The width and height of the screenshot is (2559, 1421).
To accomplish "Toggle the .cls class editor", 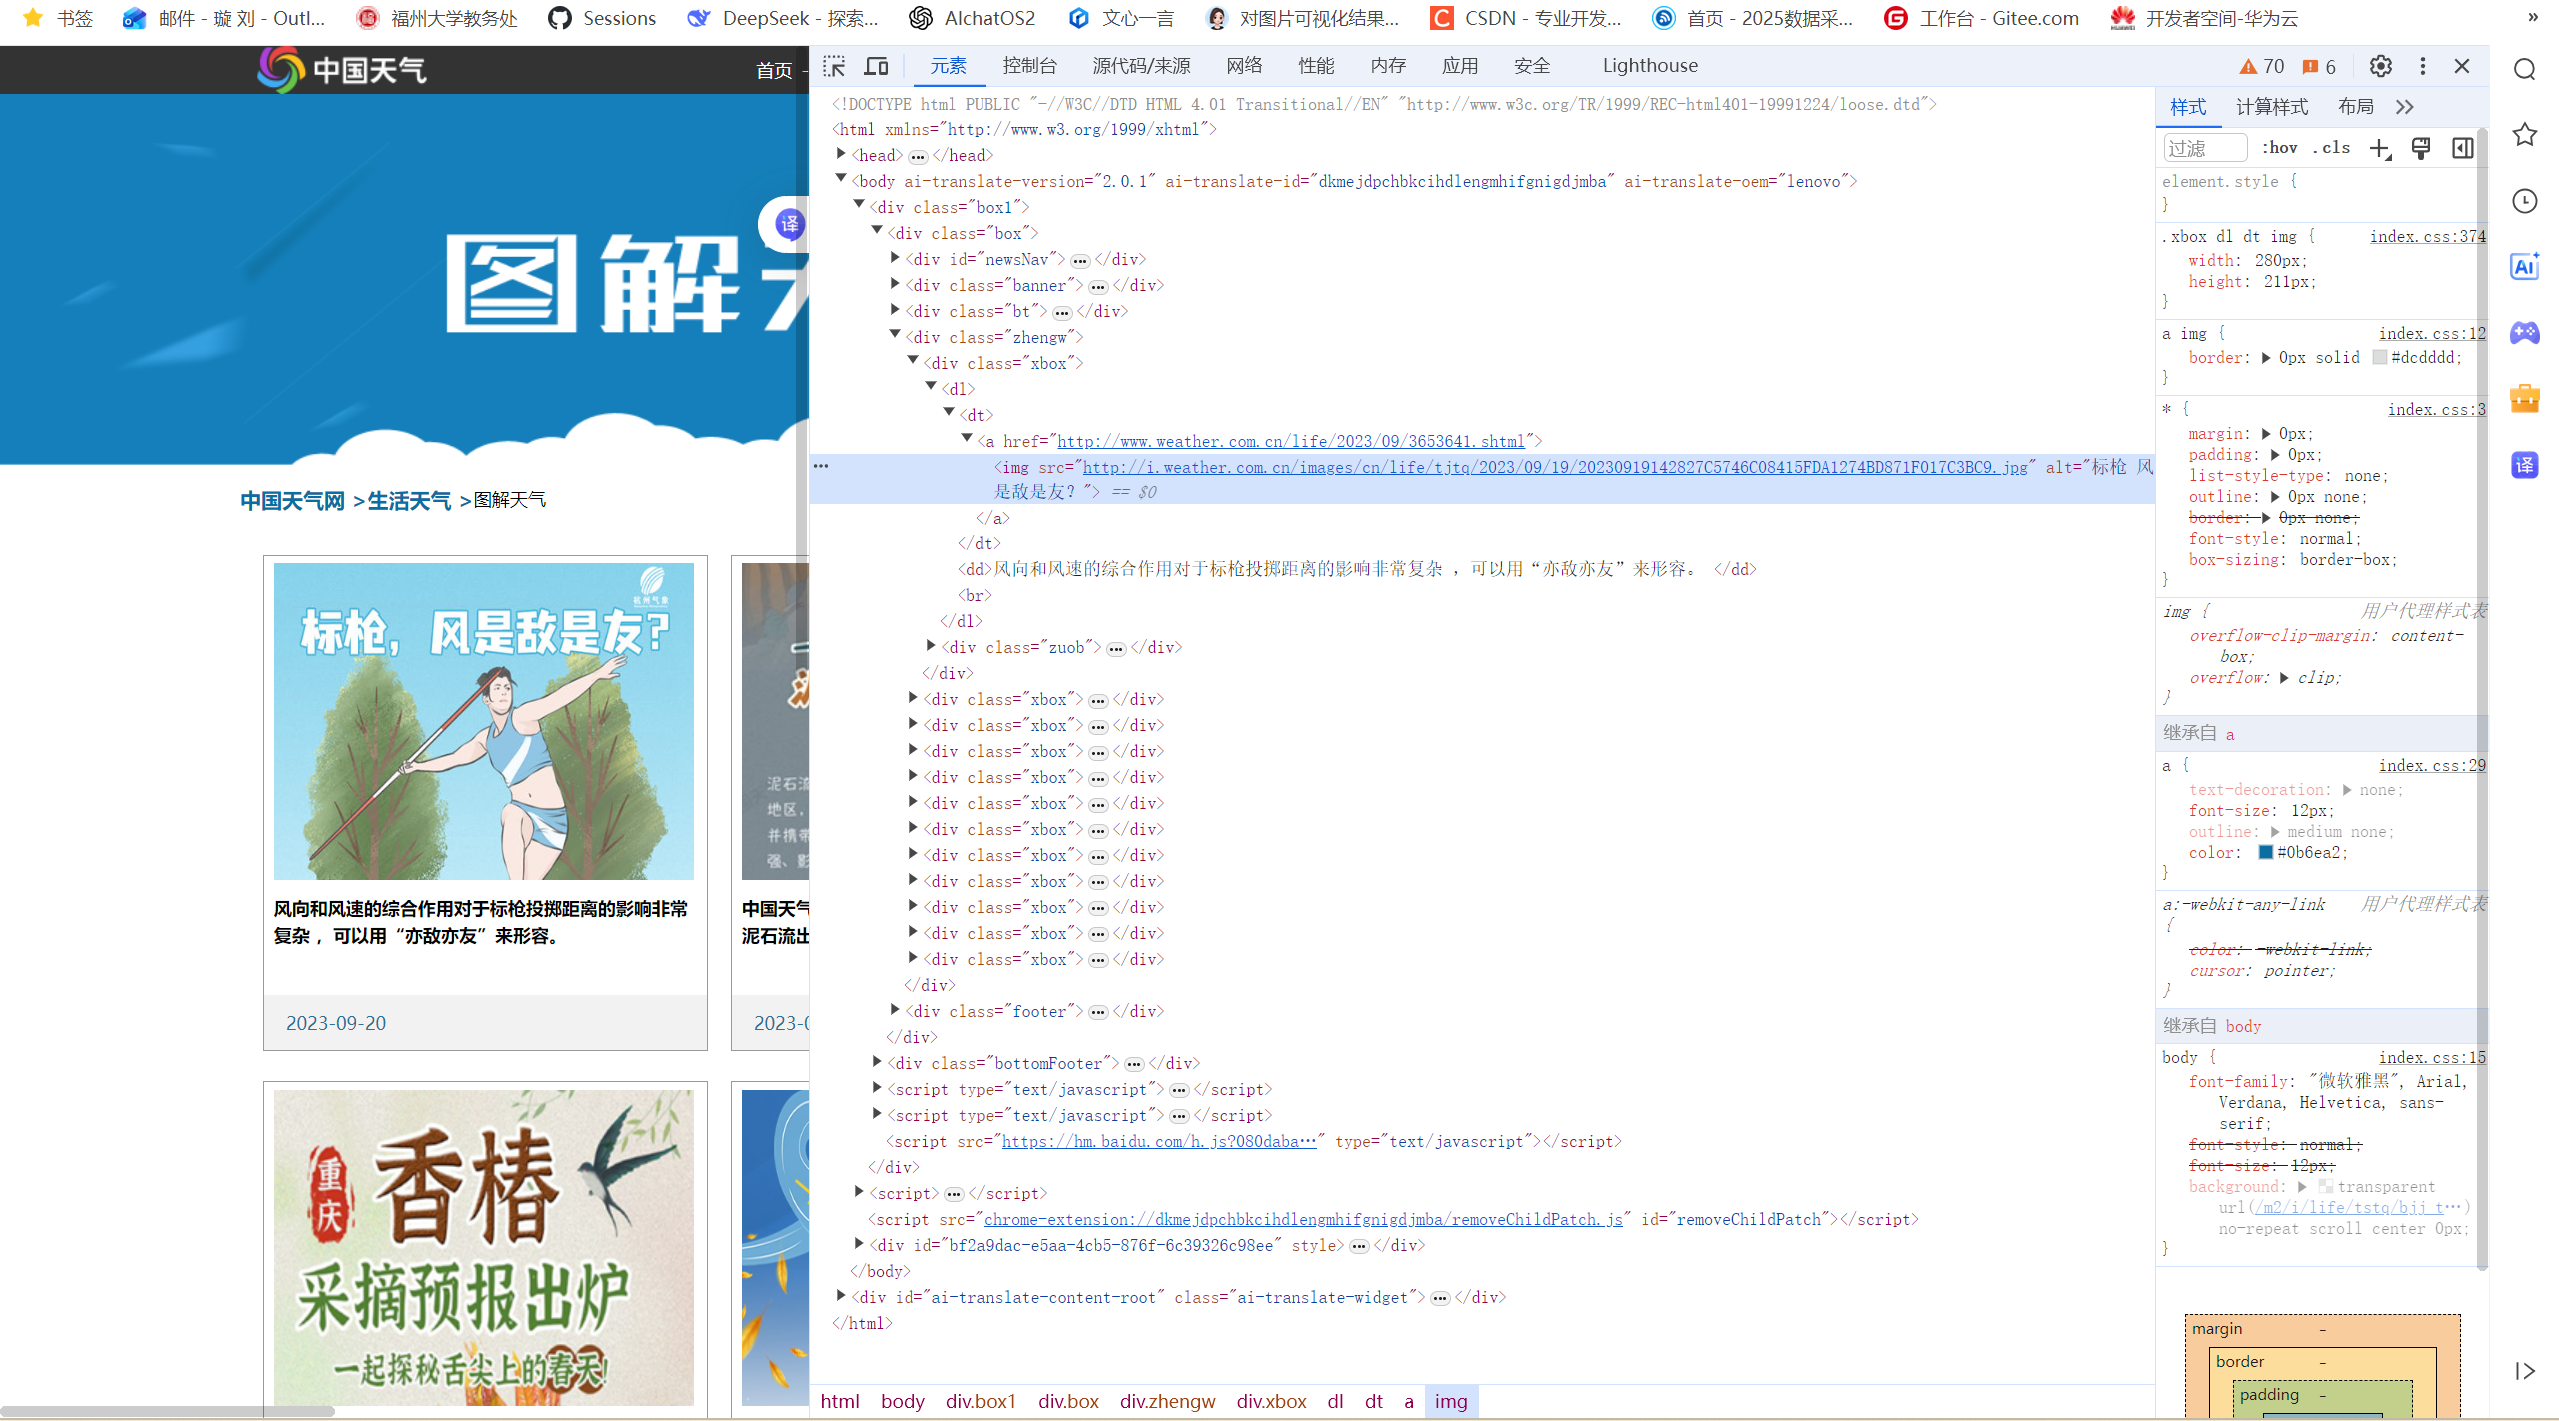I will click(2331, 148).
